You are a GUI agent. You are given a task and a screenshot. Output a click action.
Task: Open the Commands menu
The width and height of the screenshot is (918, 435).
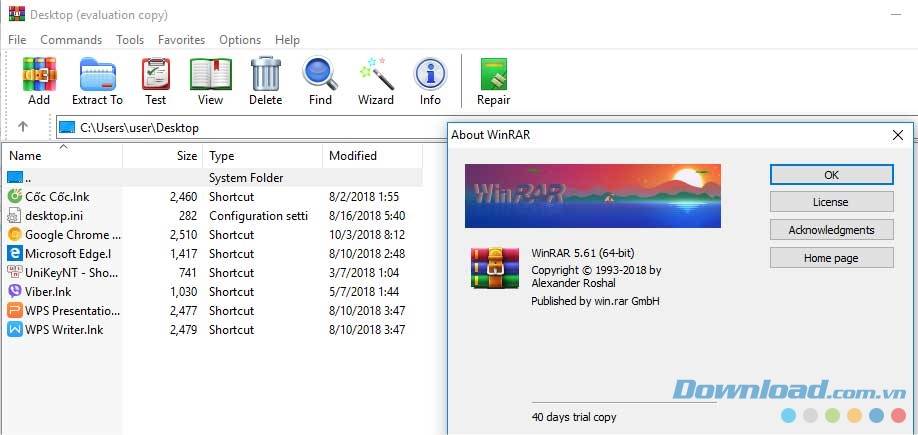point(71,40)
